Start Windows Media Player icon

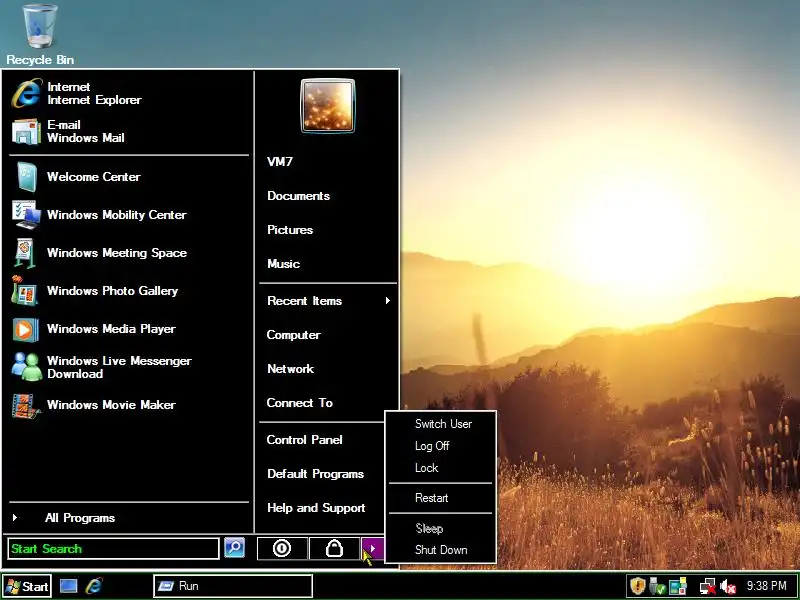pos(26,329)
